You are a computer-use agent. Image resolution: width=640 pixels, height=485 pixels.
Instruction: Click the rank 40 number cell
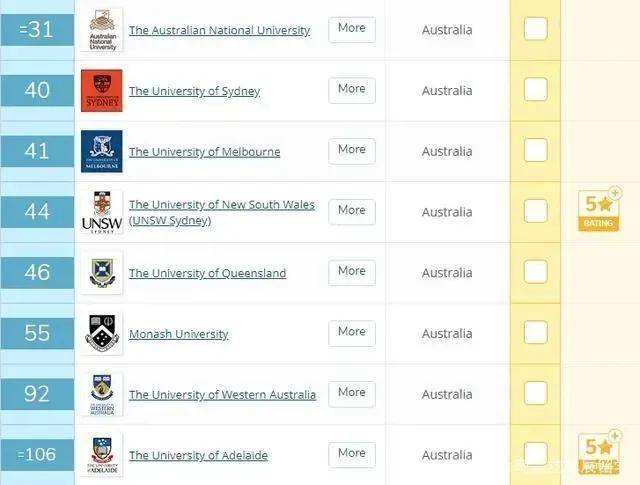(x=37, y=90)
